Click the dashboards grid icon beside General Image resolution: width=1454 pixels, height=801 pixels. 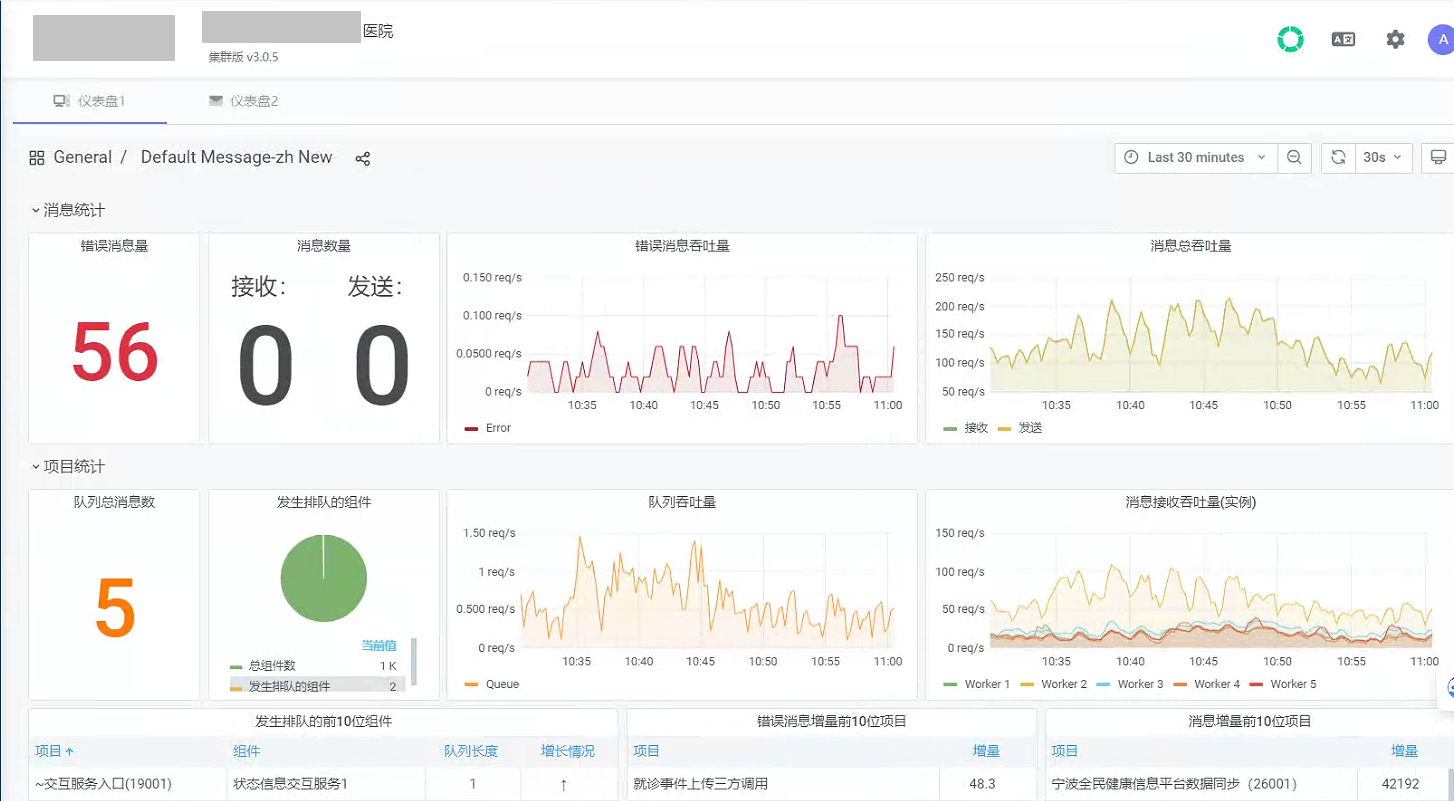pos(36,157)
